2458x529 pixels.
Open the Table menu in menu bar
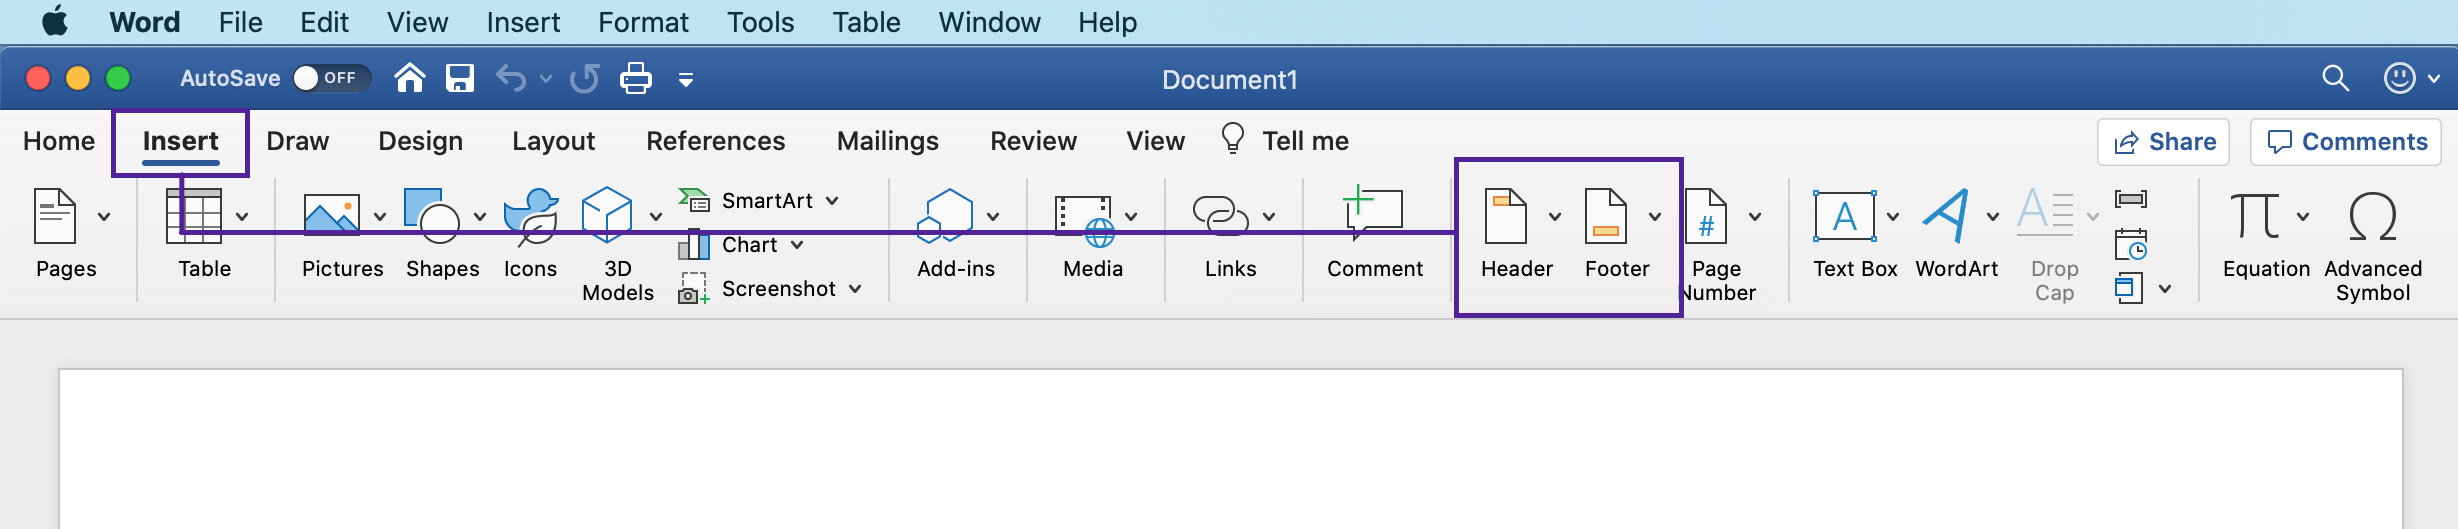(x=866, y=22)
